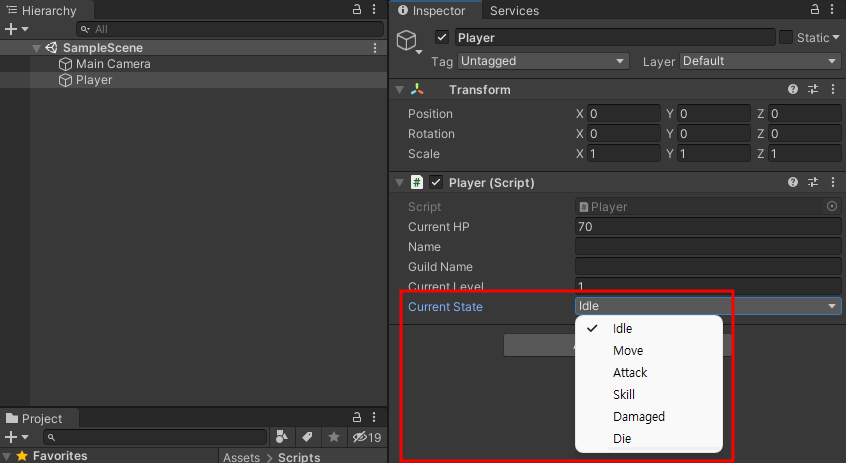Switch to the Inspector tab
This screenshot has height=463, width=846.
click(432, 10)
